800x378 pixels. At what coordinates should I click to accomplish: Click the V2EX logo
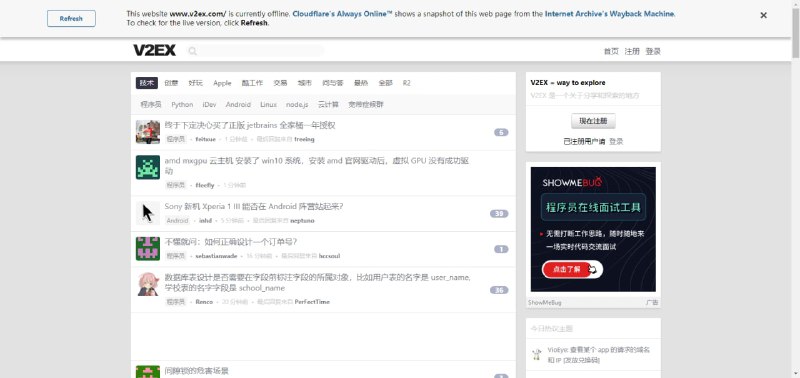(x=155, y=50)
